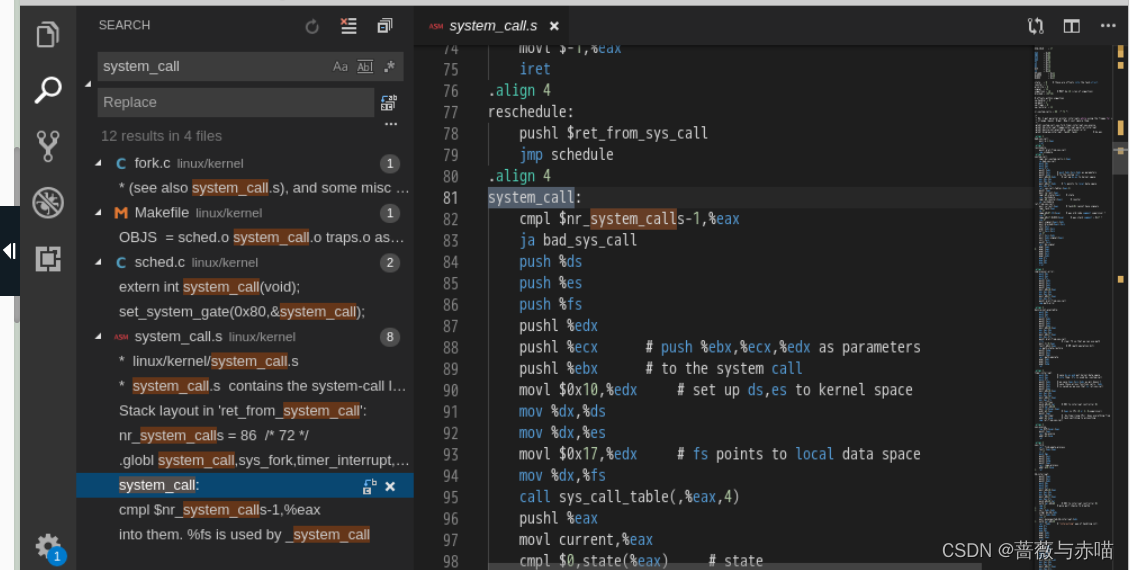Image resolution: width=1130 pixels, height=570 pixels.
Task: Collapse fork.c results group
Action: pos(99,164)
